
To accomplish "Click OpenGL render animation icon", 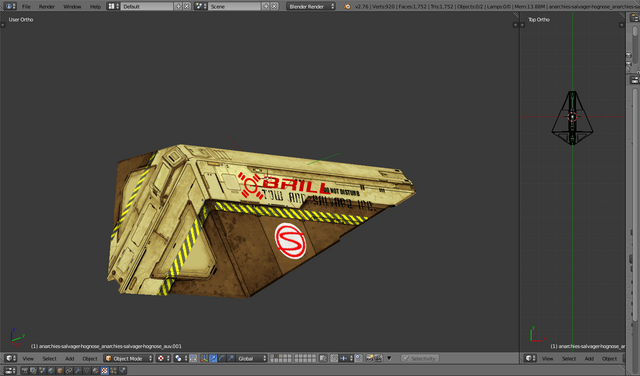I will pos(378,358).
